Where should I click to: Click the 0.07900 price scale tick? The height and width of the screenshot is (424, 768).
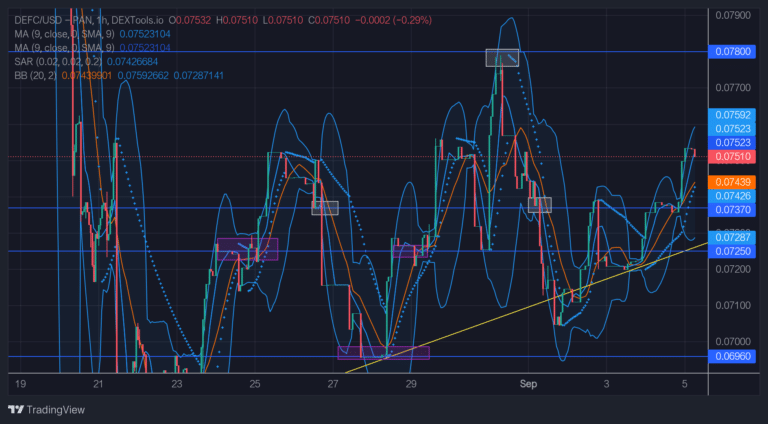coord(733,15)
